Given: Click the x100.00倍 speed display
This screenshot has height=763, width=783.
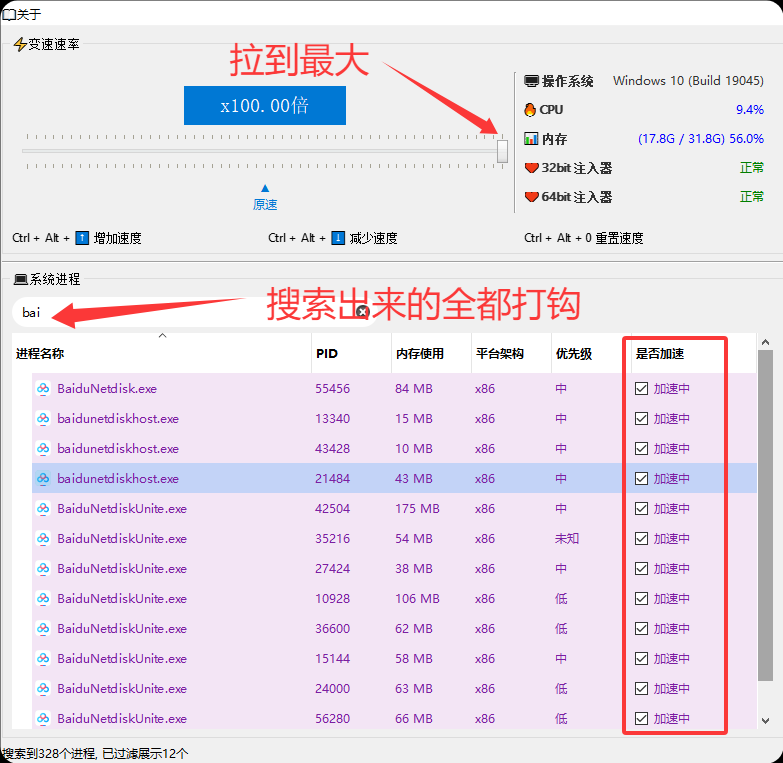Looking at the screenshot, I should 265,105.
